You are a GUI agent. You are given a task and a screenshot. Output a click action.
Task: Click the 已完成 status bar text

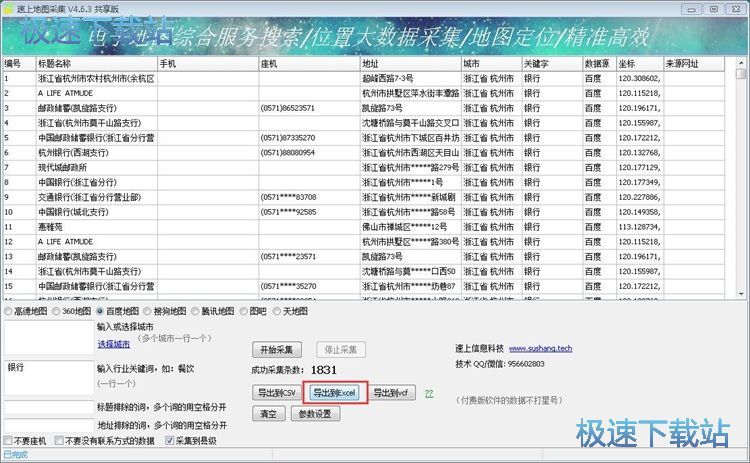tap(15, 454)
